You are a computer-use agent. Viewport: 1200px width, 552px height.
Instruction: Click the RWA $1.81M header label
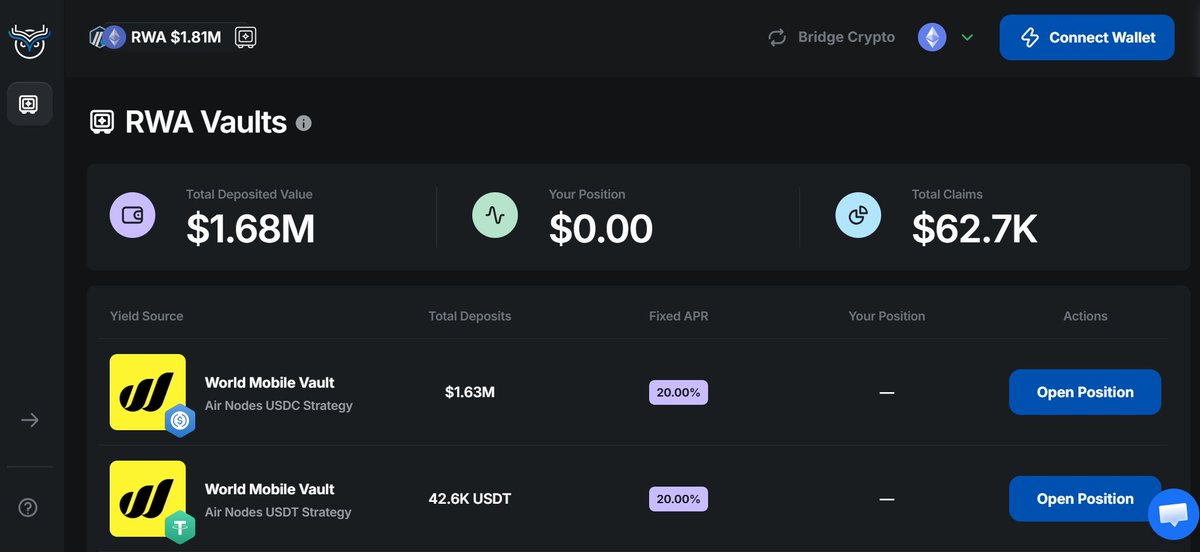point(176,38)
